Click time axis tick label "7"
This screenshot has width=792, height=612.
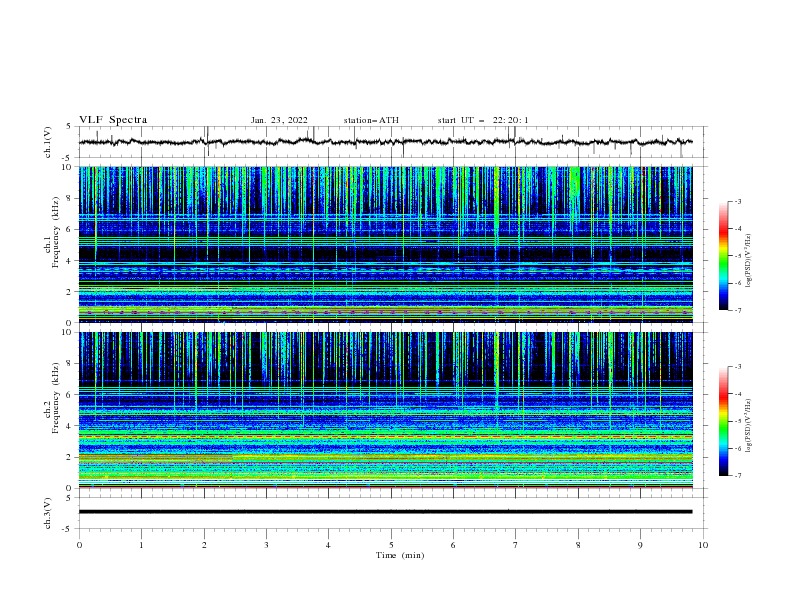pyautogui.click(x=516, y=545)
